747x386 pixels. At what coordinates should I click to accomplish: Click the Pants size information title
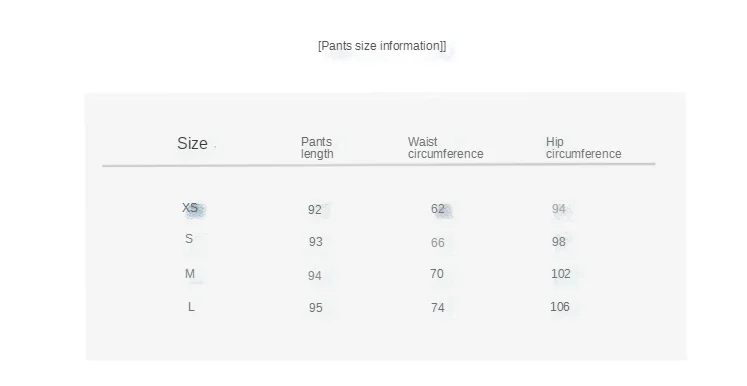pyautogui.click(x=382, y=46)
